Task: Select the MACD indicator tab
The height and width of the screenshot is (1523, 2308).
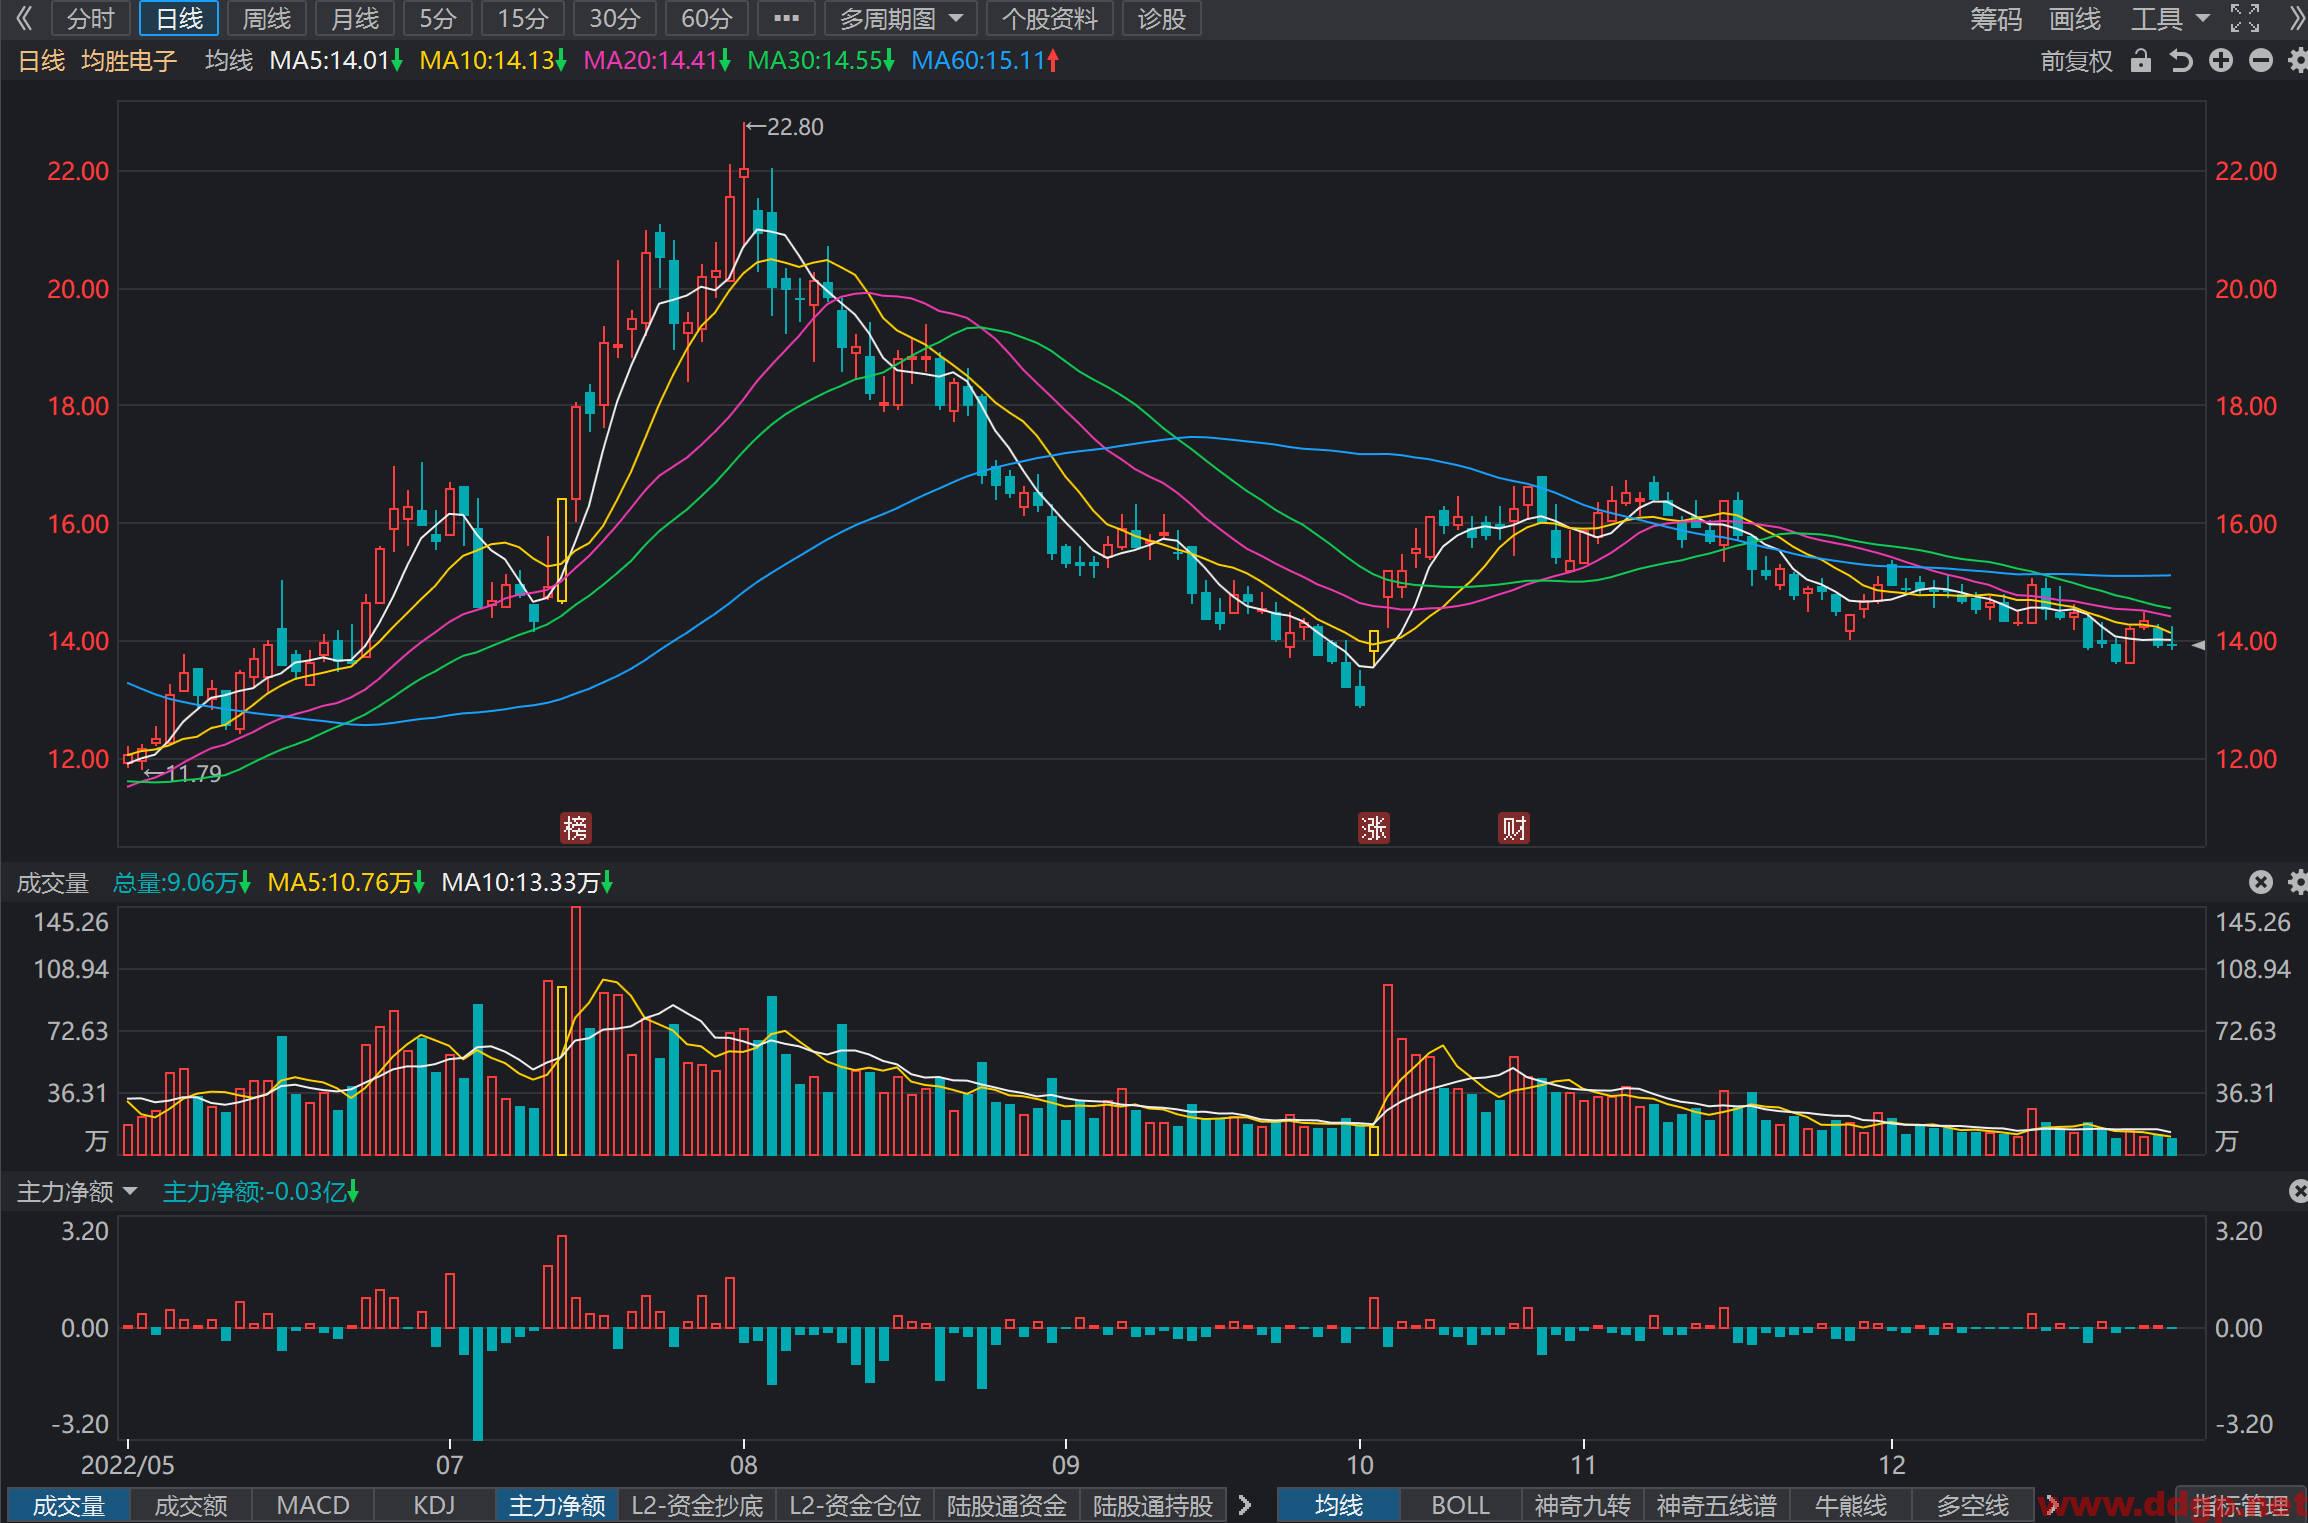Action: pos(313,1505)
